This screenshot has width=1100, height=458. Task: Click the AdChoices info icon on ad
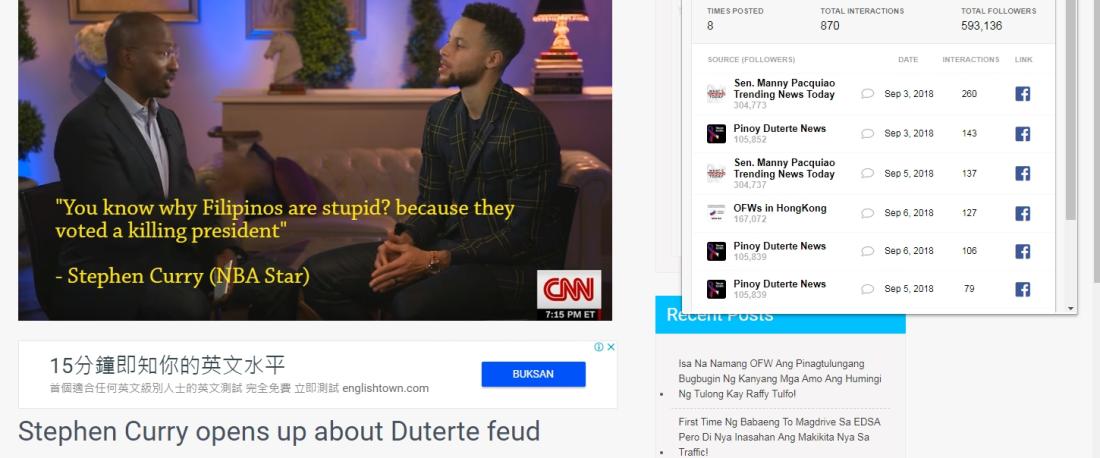pyautogui.click(x=599, y=346)
